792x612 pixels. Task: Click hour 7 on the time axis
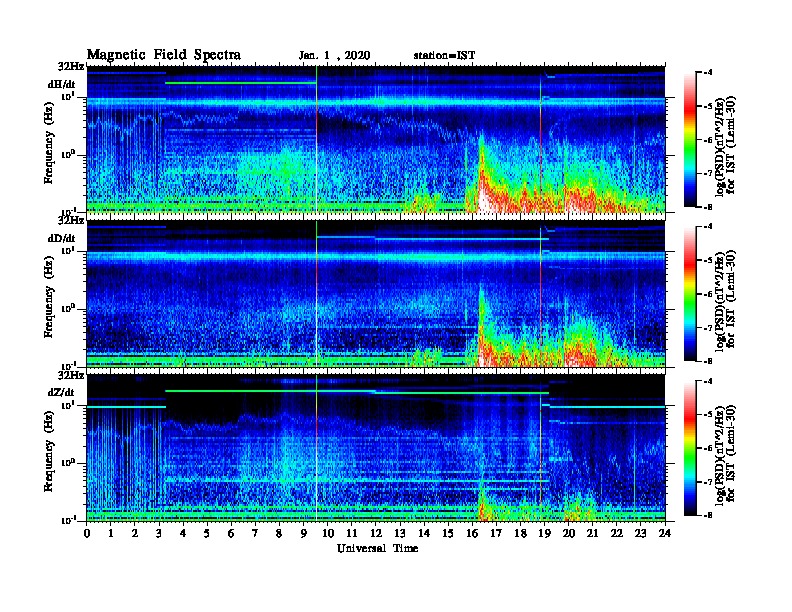[x=255, y=533]
